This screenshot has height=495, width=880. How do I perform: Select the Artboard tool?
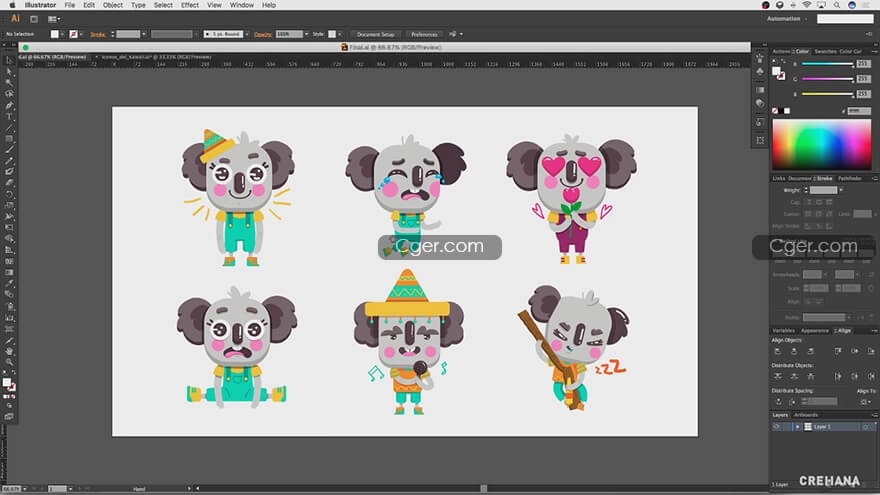[9, 328]
